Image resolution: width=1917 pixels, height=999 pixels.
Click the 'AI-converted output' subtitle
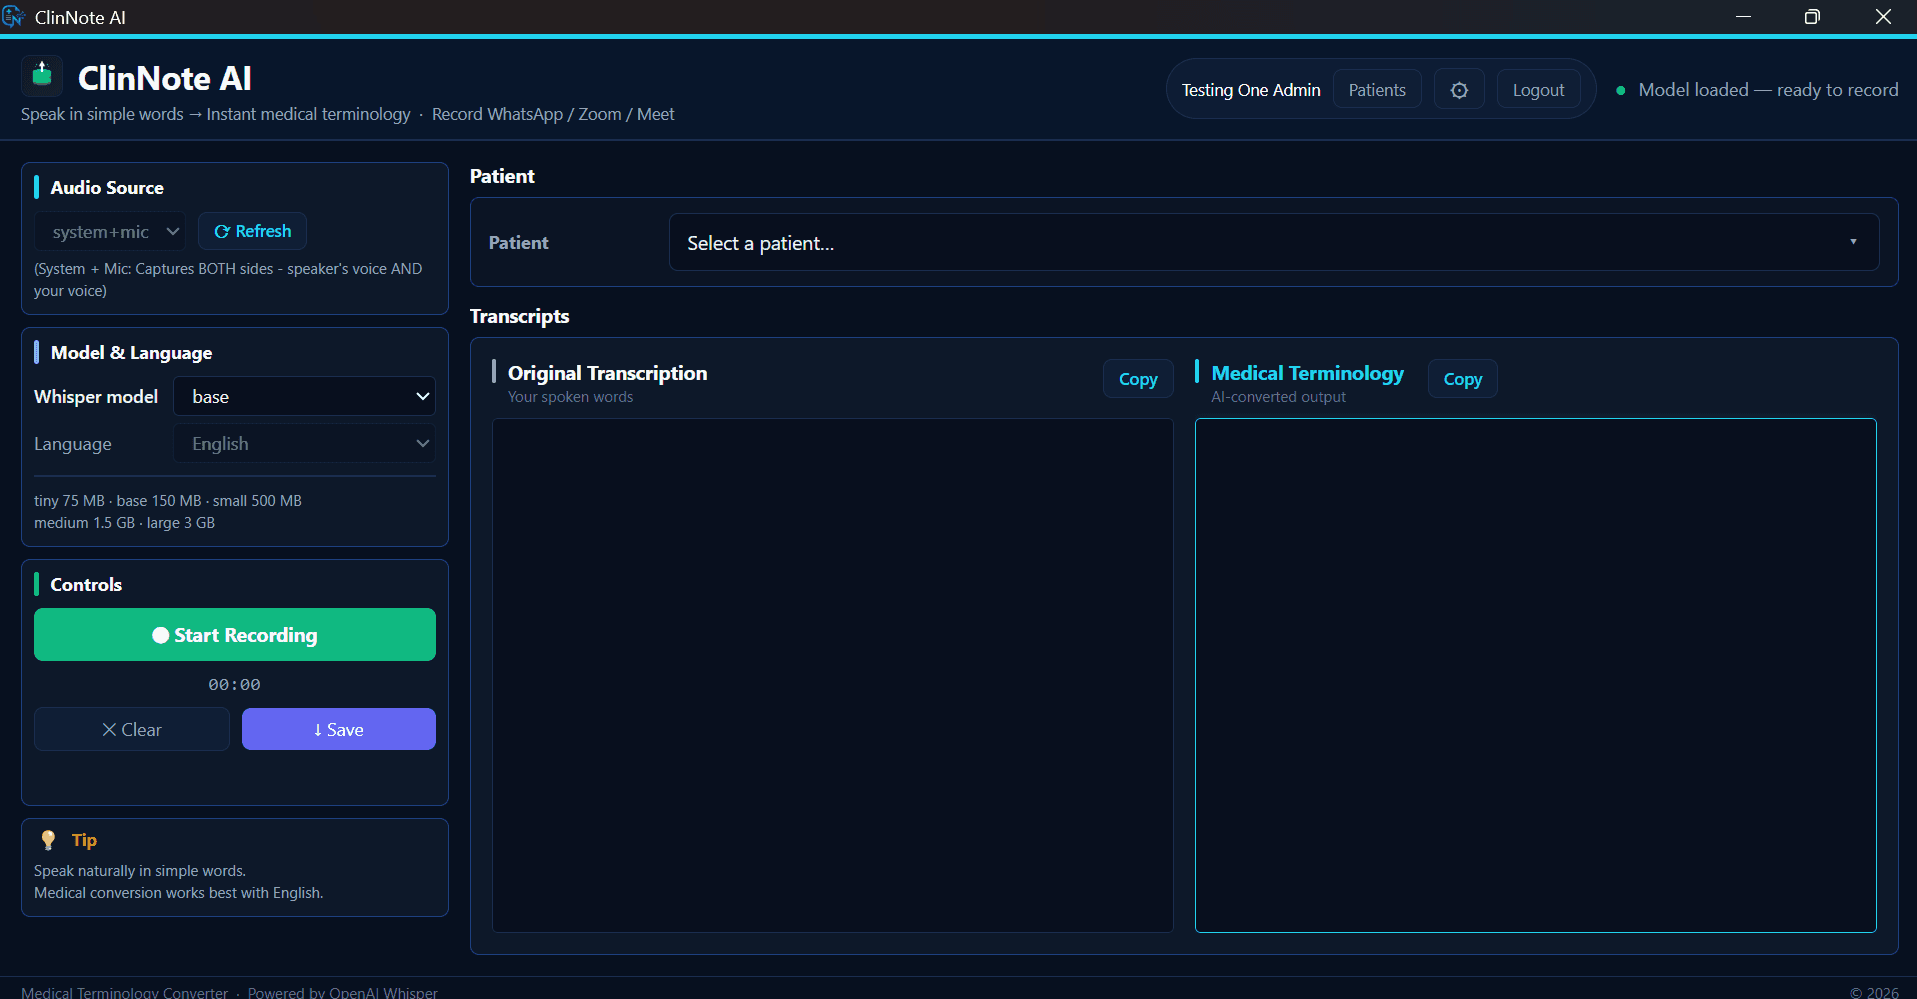[x=1278, y=397]
